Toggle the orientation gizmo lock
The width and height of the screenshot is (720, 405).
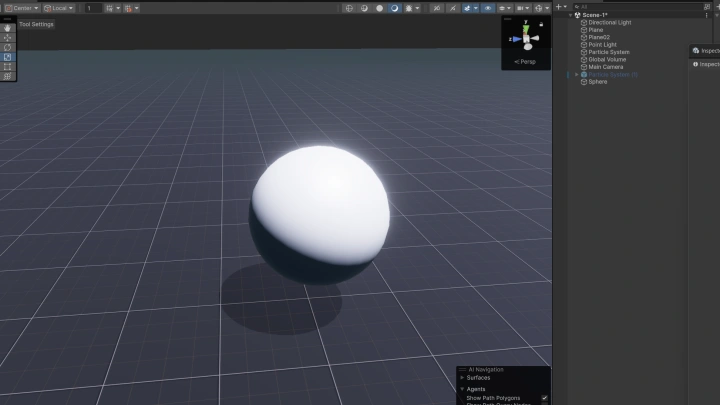point(541,24)
